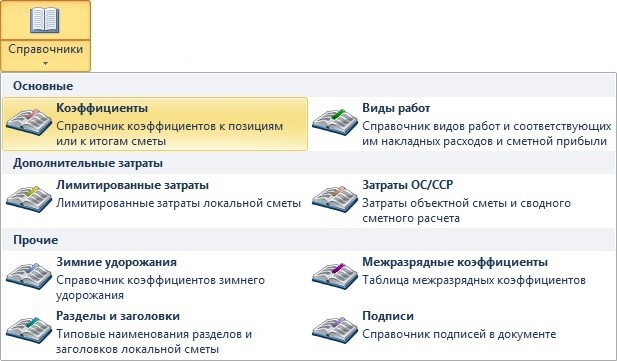Expand the Справочники dropdown arrow

pyautogui.click(x=46, y=63)
